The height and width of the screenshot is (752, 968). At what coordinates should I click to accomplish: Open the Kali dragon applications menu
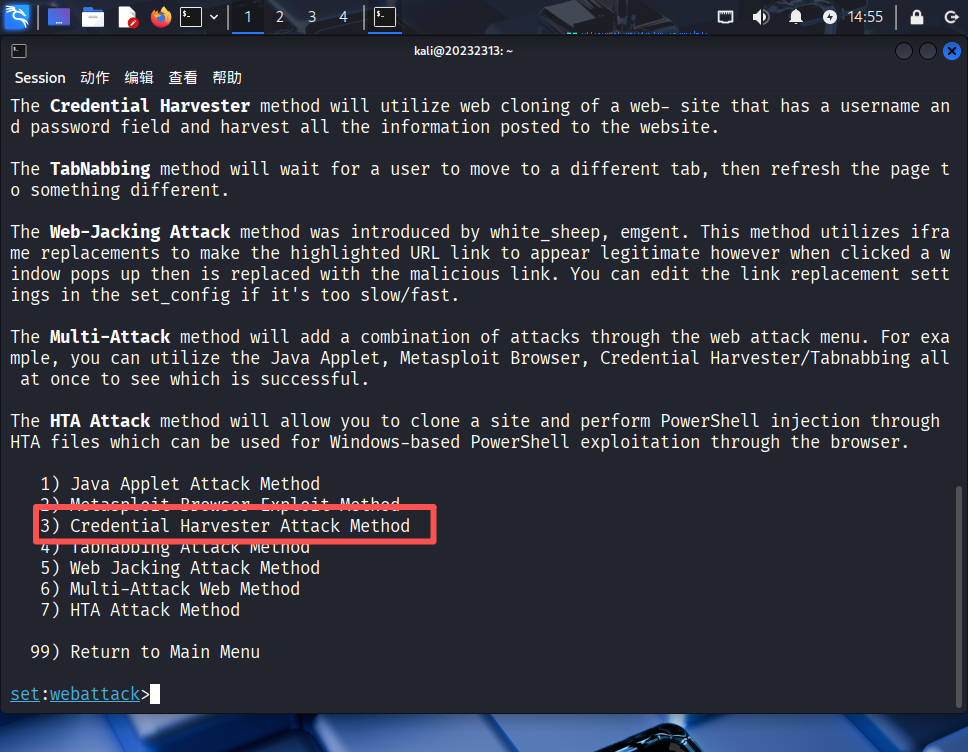coord(17,17)
